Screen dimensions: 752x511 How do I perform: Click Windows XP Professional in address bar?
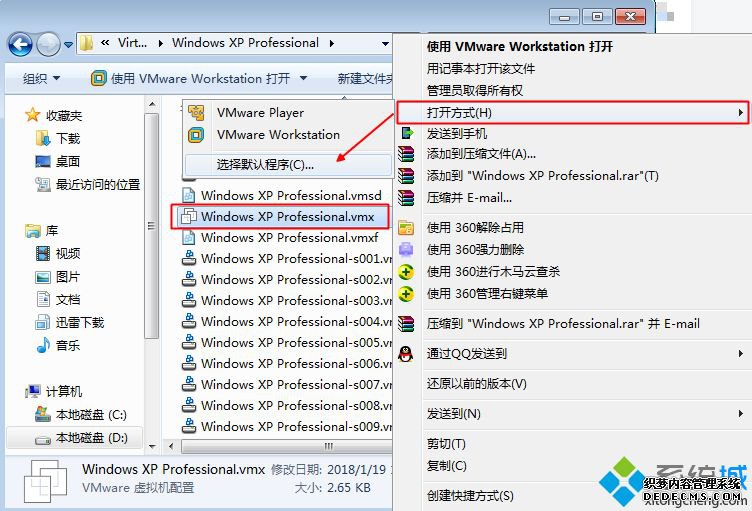[245, 43]
